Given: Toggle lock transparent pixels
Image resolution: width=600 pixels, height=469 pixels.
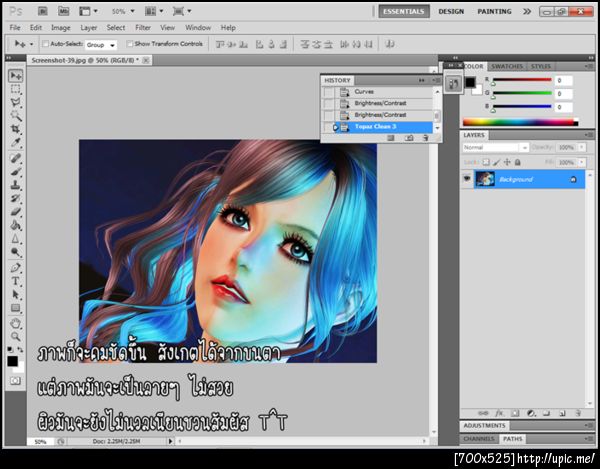Looking at the screenshot, I should click(x=486, y=162).
